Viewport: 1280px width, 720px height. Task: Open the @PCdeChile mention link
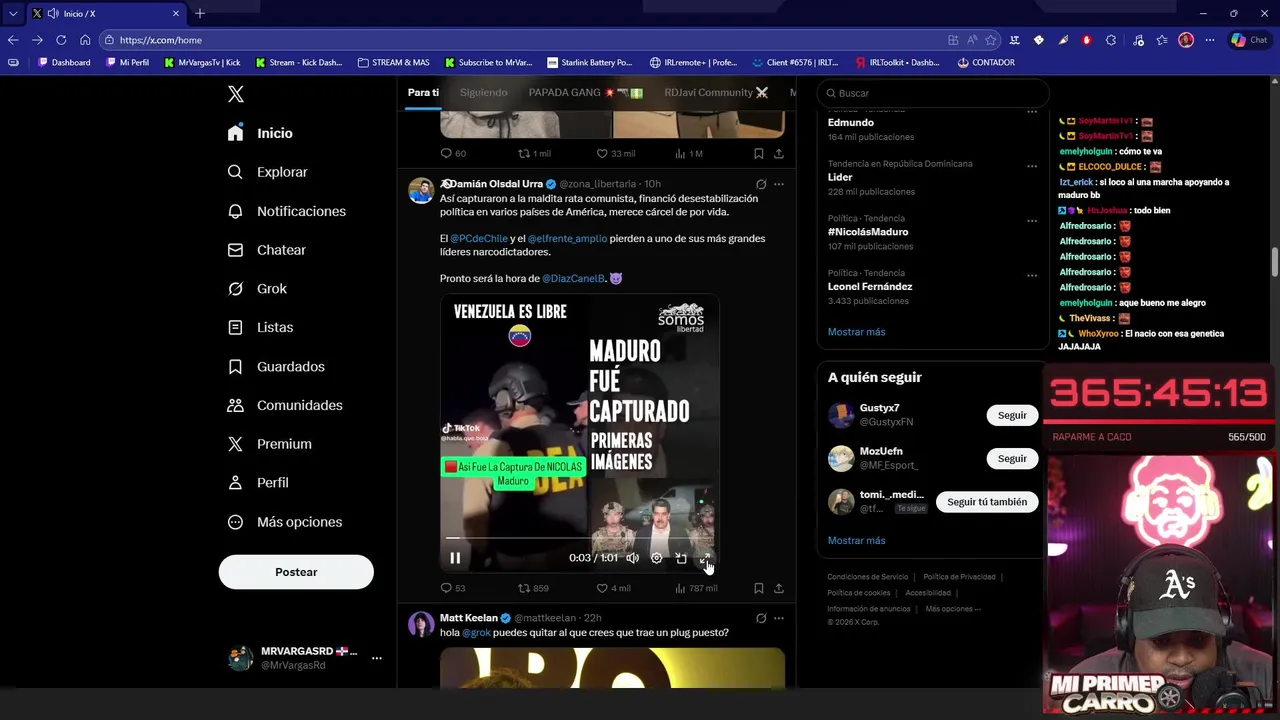[479, 239]
